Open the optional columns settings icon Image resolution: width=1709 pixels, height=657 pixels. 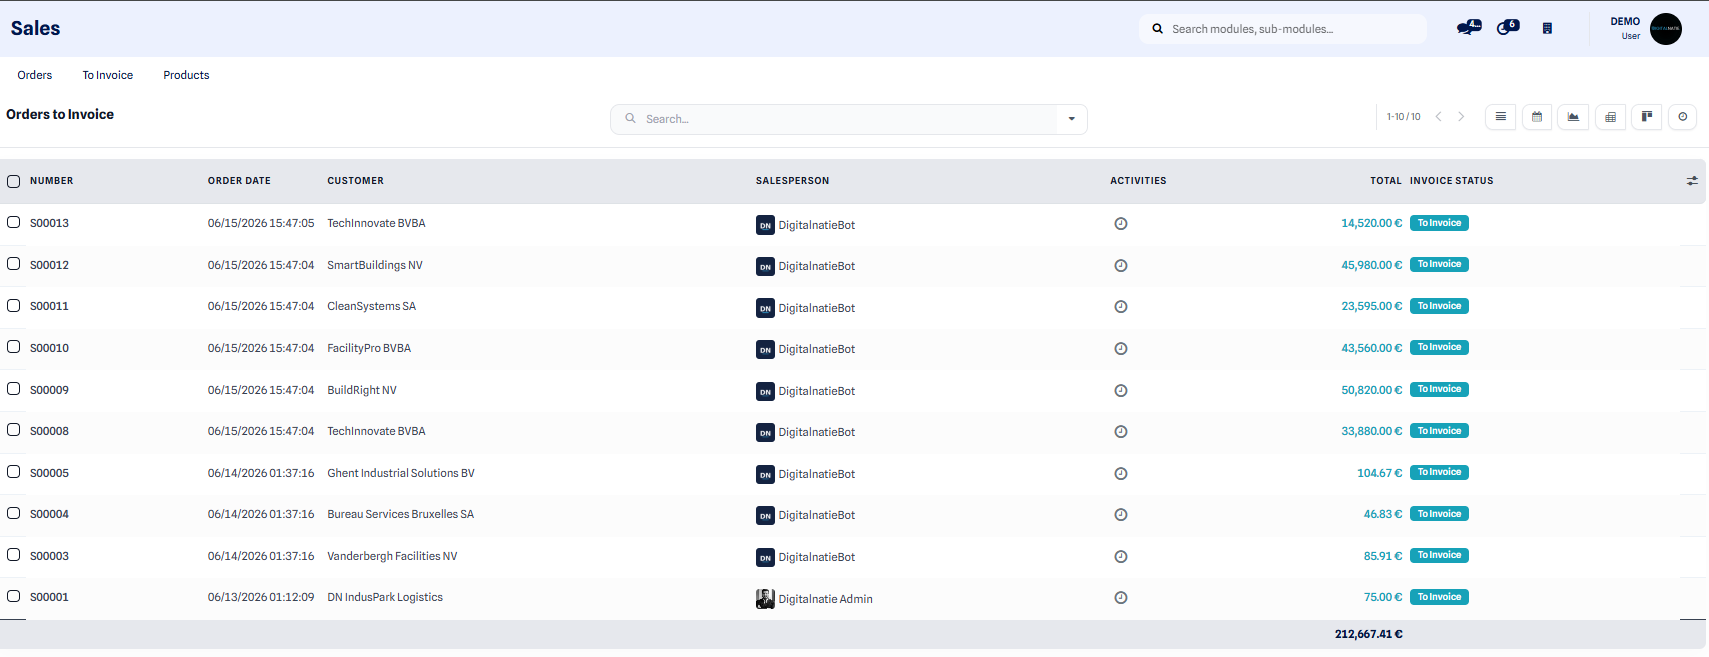[x=1692, y=181]
